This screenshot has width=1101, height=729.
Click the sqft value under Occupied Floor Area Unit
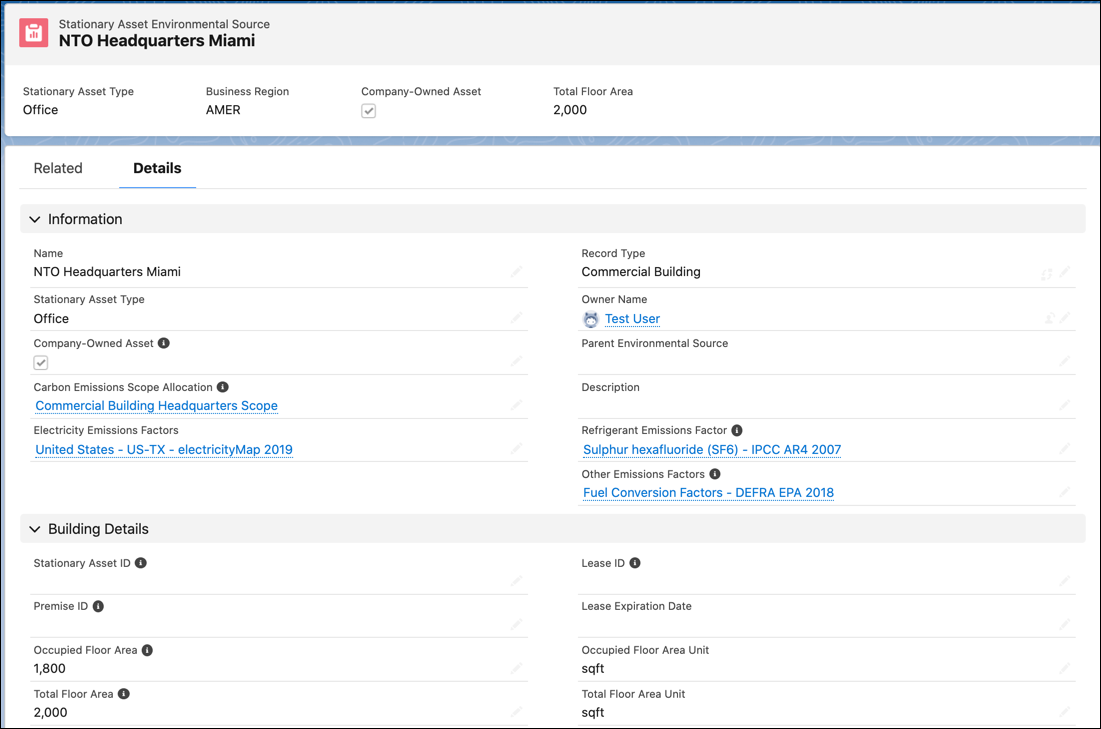(593, 669)
